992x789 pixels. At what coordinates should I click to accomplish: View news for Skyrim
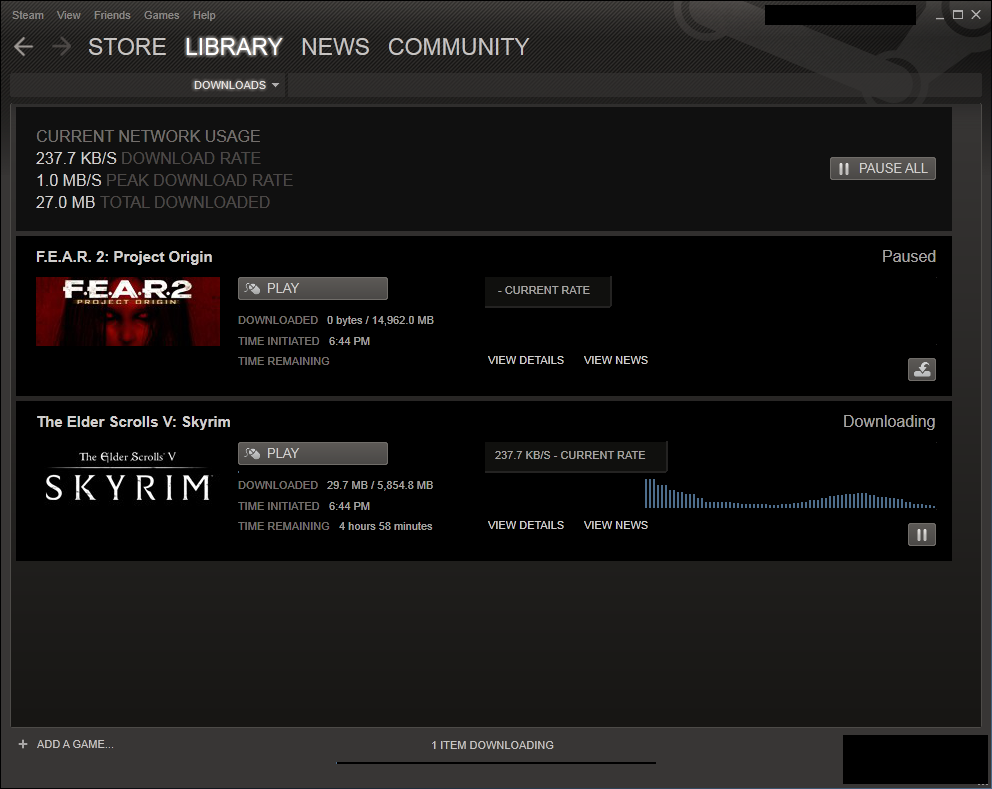pos(616,525)
